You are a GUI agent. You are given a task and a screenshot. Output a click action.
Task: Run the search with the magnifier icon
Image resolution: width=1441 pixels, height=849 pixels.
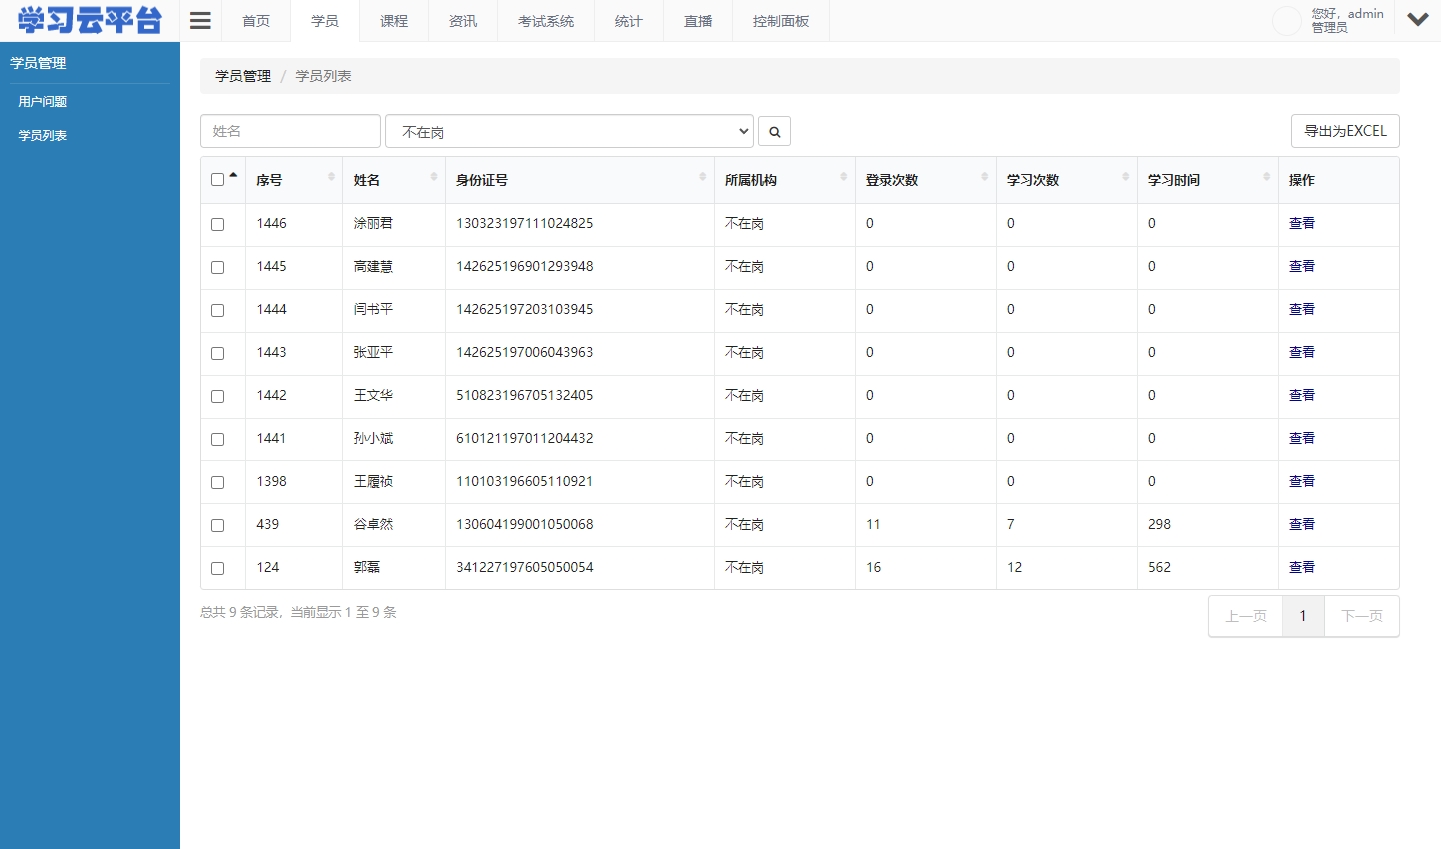[x=774, y=130]
